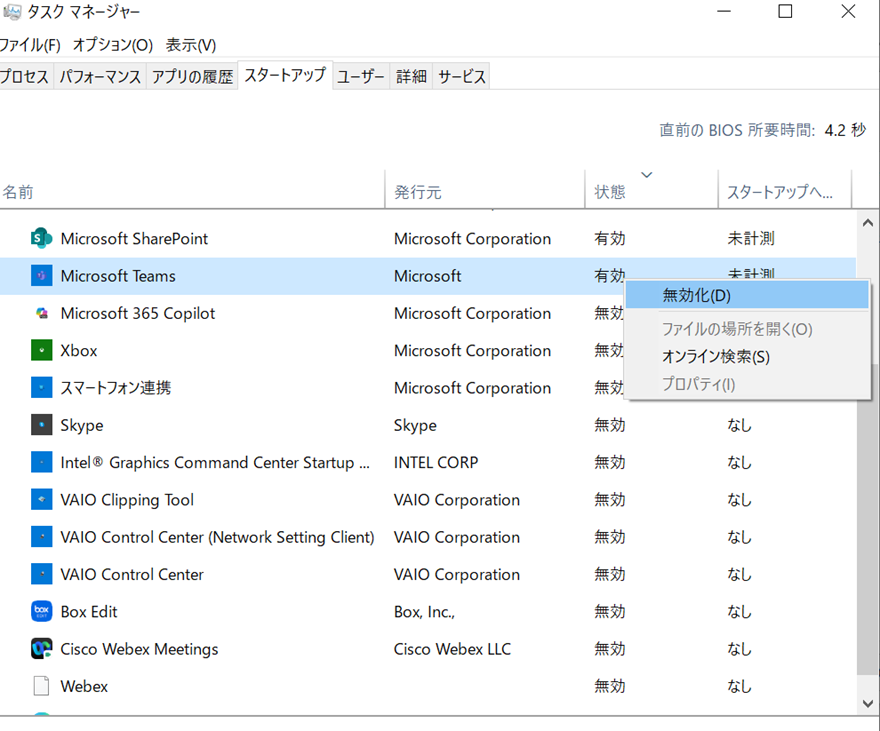Open the オプション(O) menu
Viewport: 880px width, 731px height.
[x=113, y=45]
